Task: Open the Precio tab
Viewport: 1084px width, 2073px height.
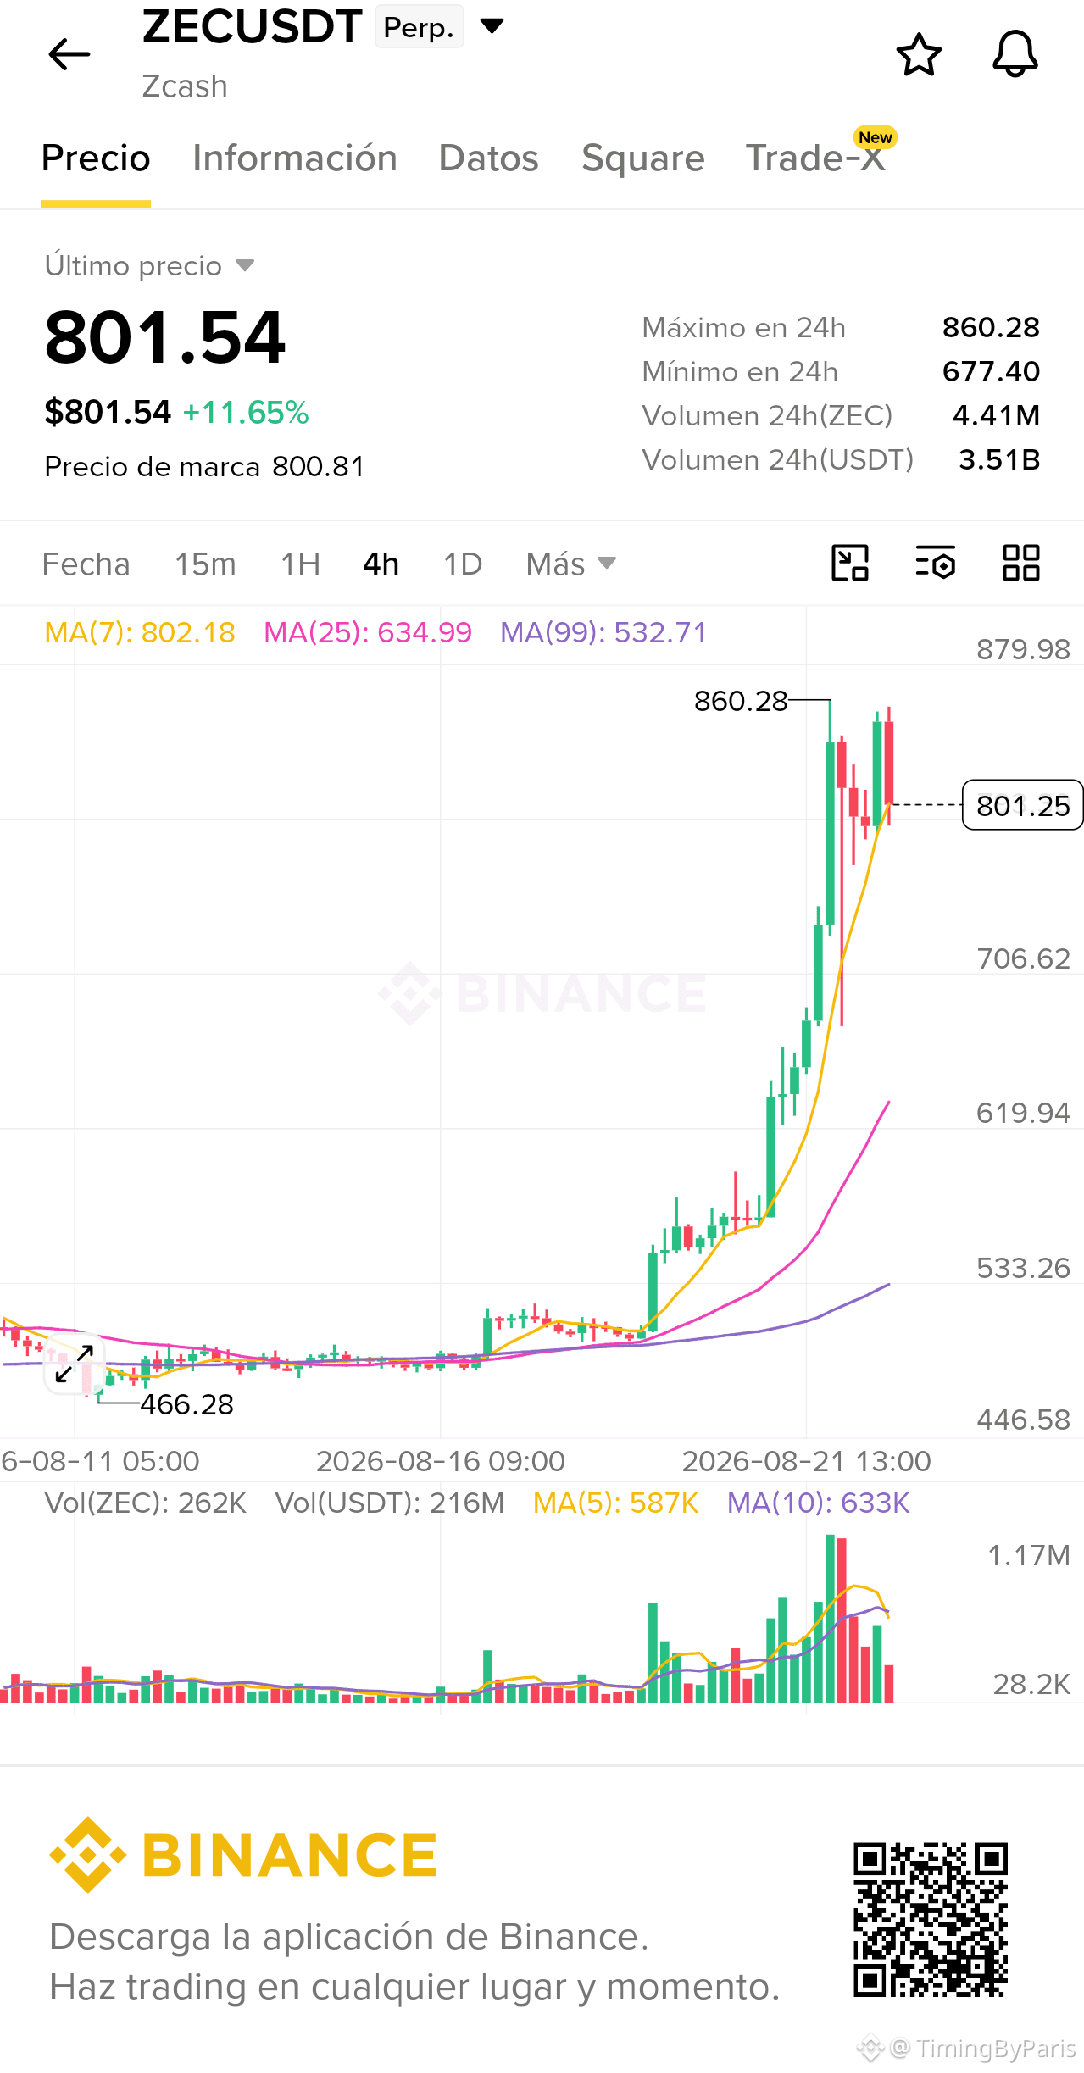Action: [x=96, y=158]
